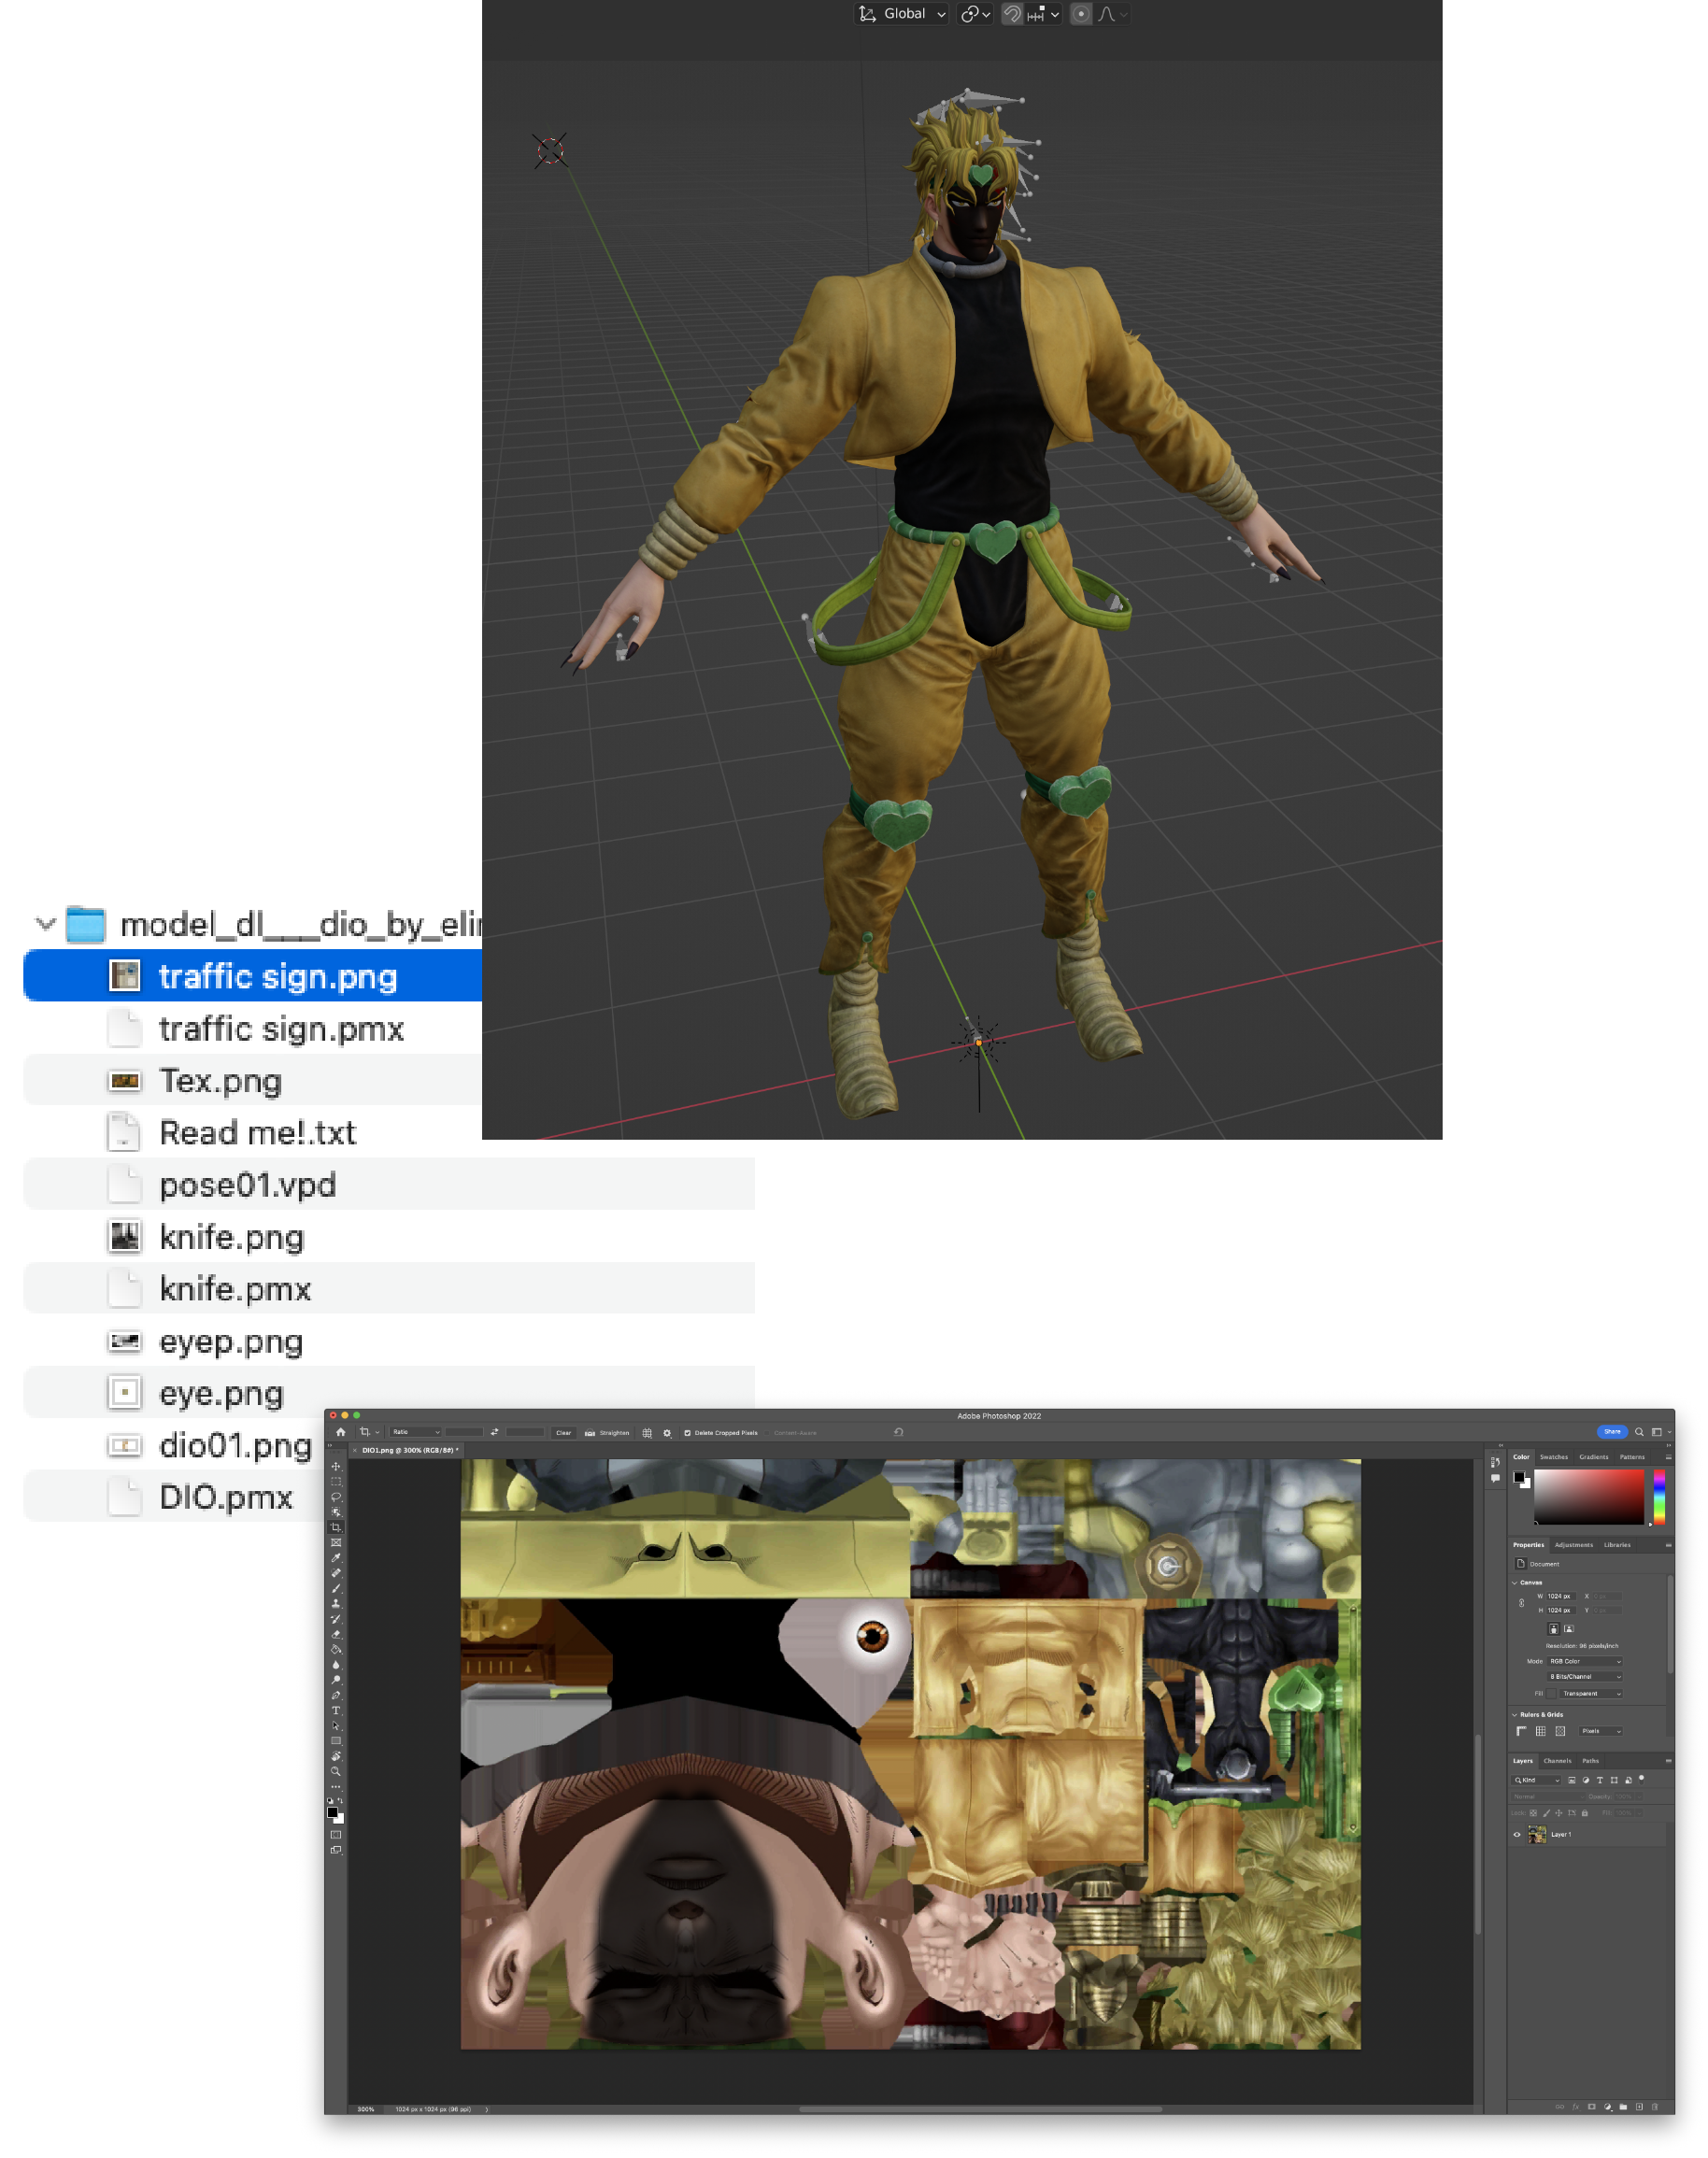Collapse the Canvas section
Image resolution: width=1708 pixels, height=2158 pixels.
(1515, 1584)
